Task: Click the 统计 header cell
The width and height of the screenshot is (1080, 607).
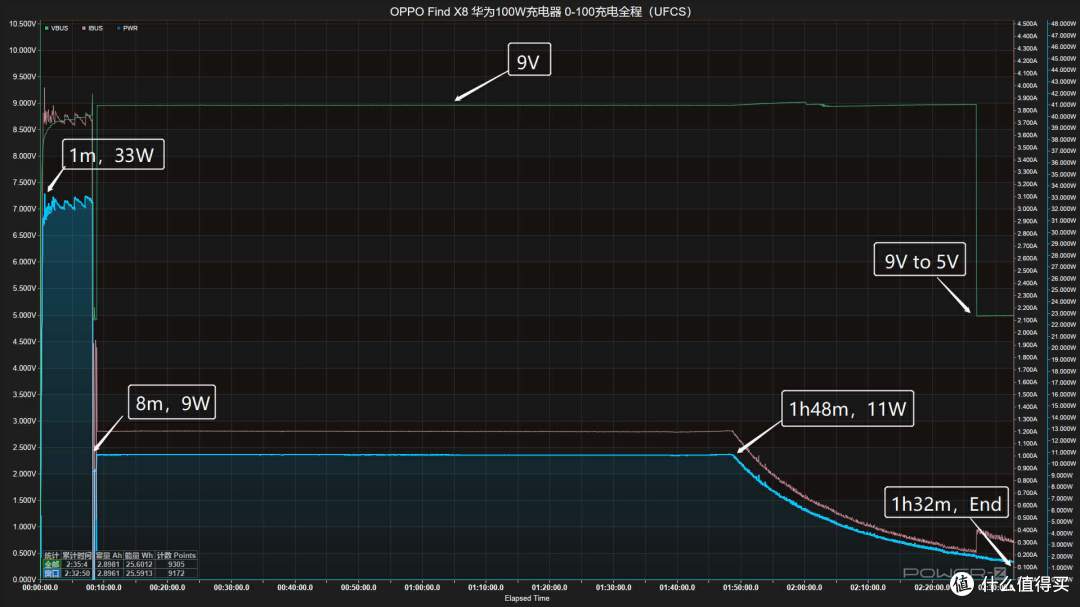Action: coord(52,555)
